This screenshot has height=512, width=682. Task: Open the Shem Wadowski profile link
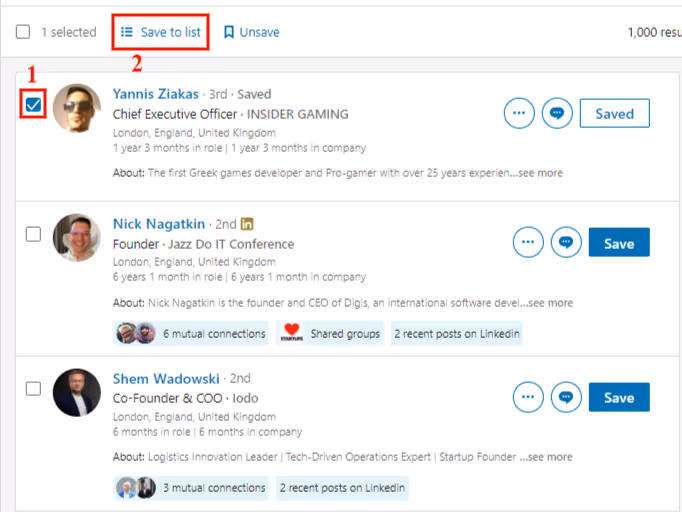(166, 378)
